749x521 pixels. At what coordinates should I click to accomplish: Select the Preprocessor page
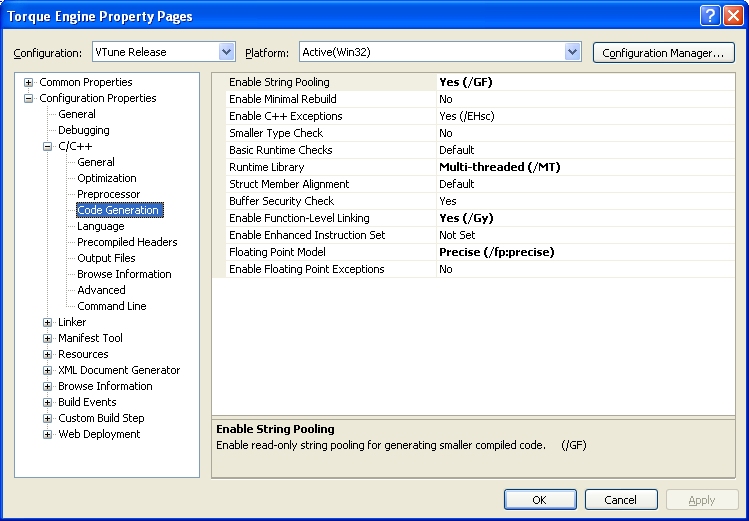pyautogui.click(x=108, y=194)
